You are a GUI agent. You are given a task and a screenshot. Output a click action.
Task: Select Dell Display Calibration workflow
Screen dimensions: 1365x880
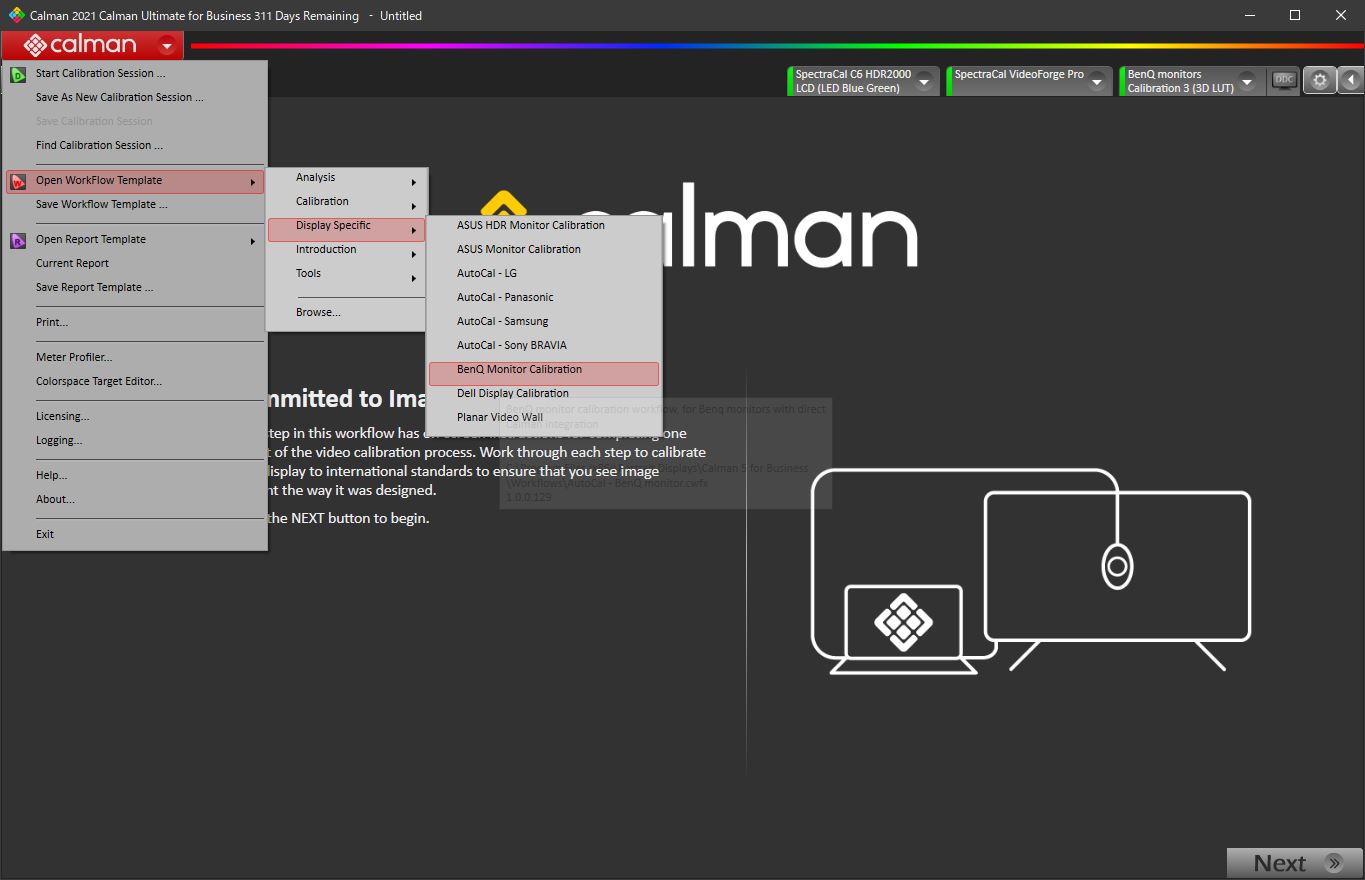pyautogui.click(x=544, y=393)
